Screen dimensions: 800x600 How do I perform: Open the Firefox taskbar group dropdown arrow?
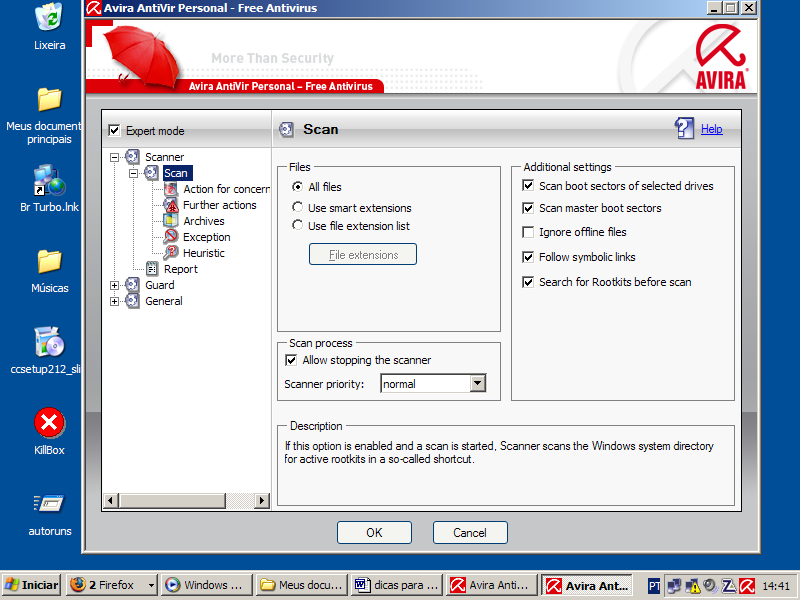151,585
